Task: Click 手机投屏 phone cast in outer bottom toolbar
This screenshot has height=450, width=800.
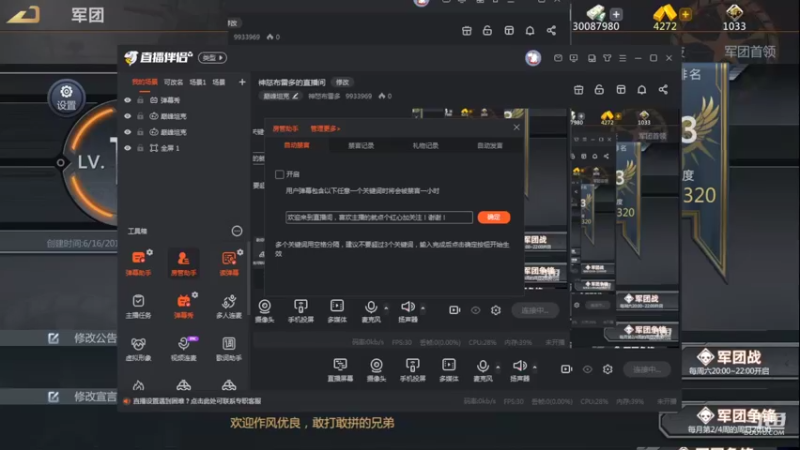Action: (413, 370)
